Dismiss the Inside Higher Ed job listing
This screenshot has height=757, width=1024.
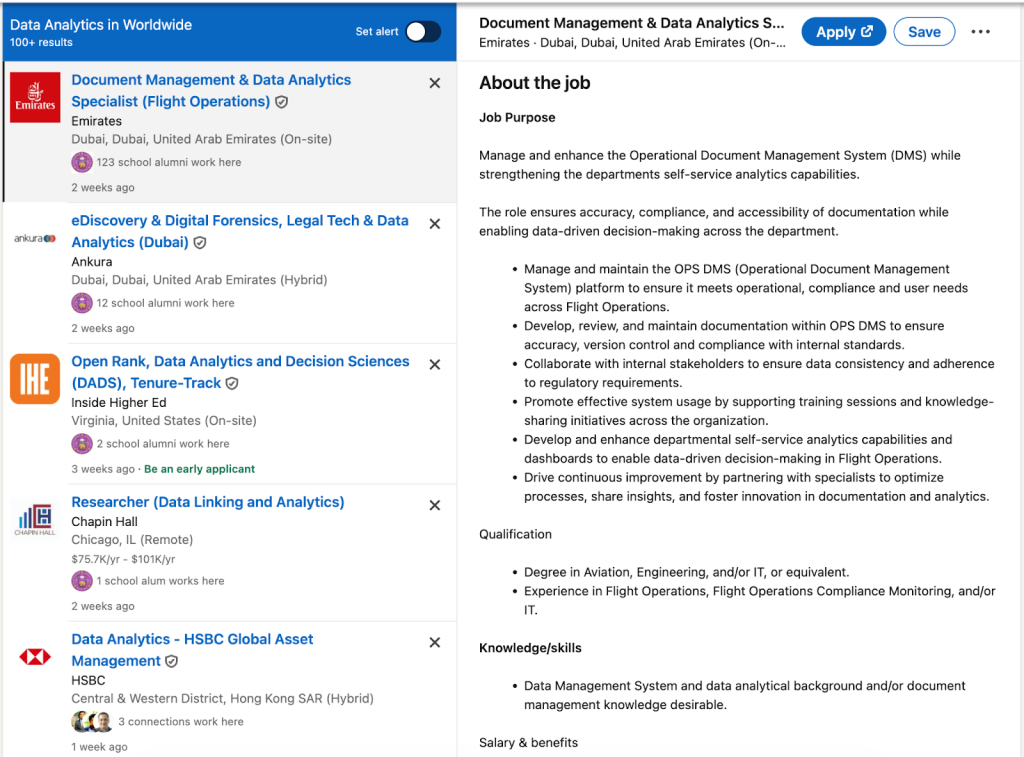434,365
